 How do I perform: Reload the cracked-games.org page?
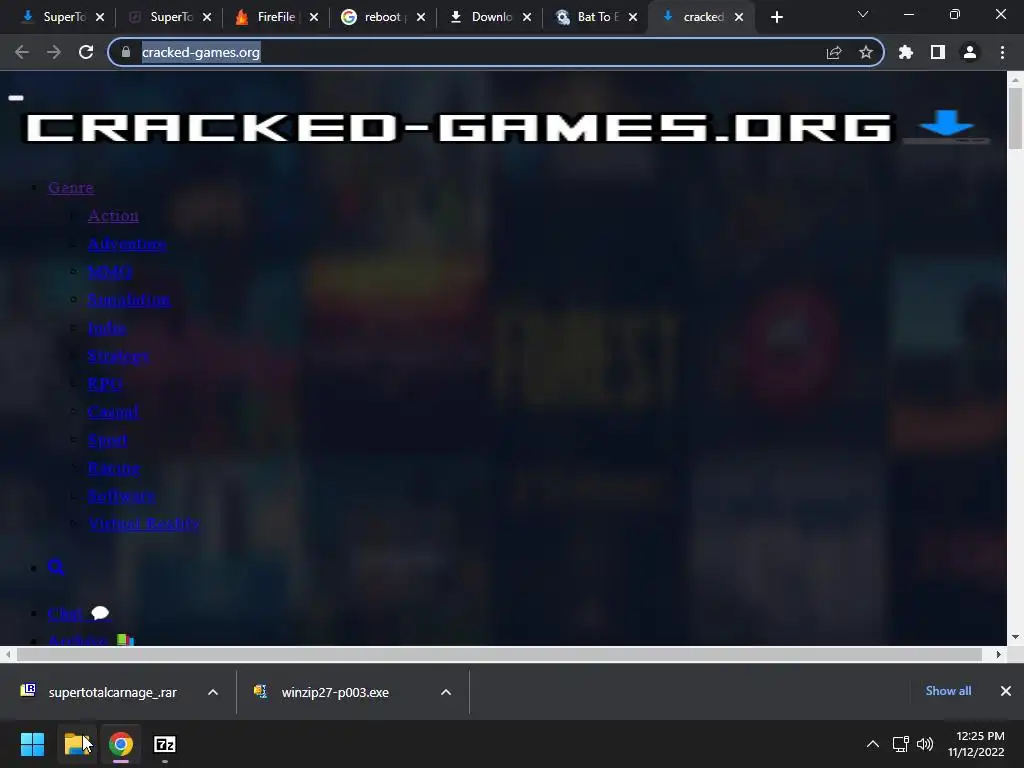click(86, 52)
